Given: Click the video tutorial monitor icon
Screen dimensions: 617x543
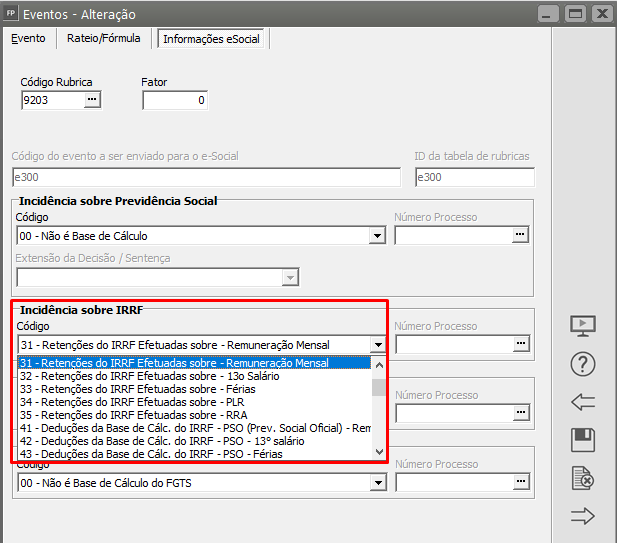Looking at the screenshot, I should [x=583, y=325].
